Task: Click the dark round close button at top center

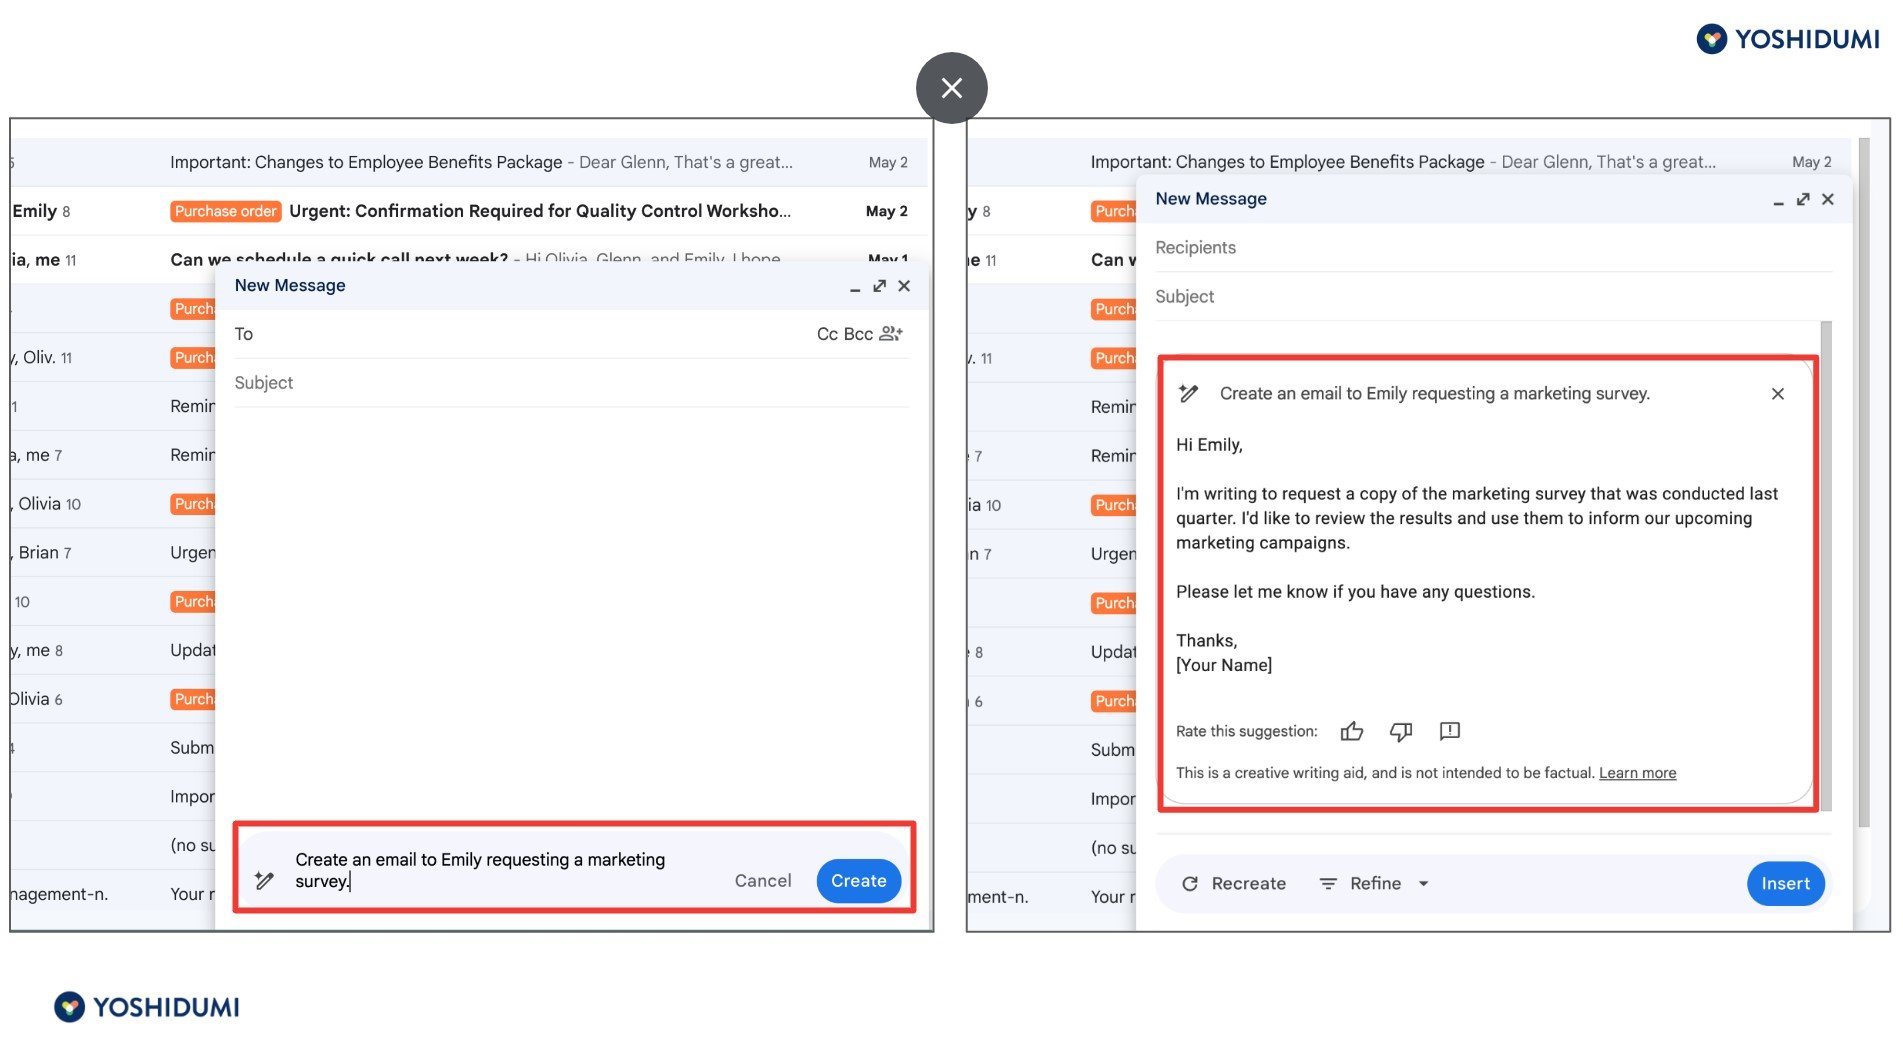Action: [x=951, y=88]
